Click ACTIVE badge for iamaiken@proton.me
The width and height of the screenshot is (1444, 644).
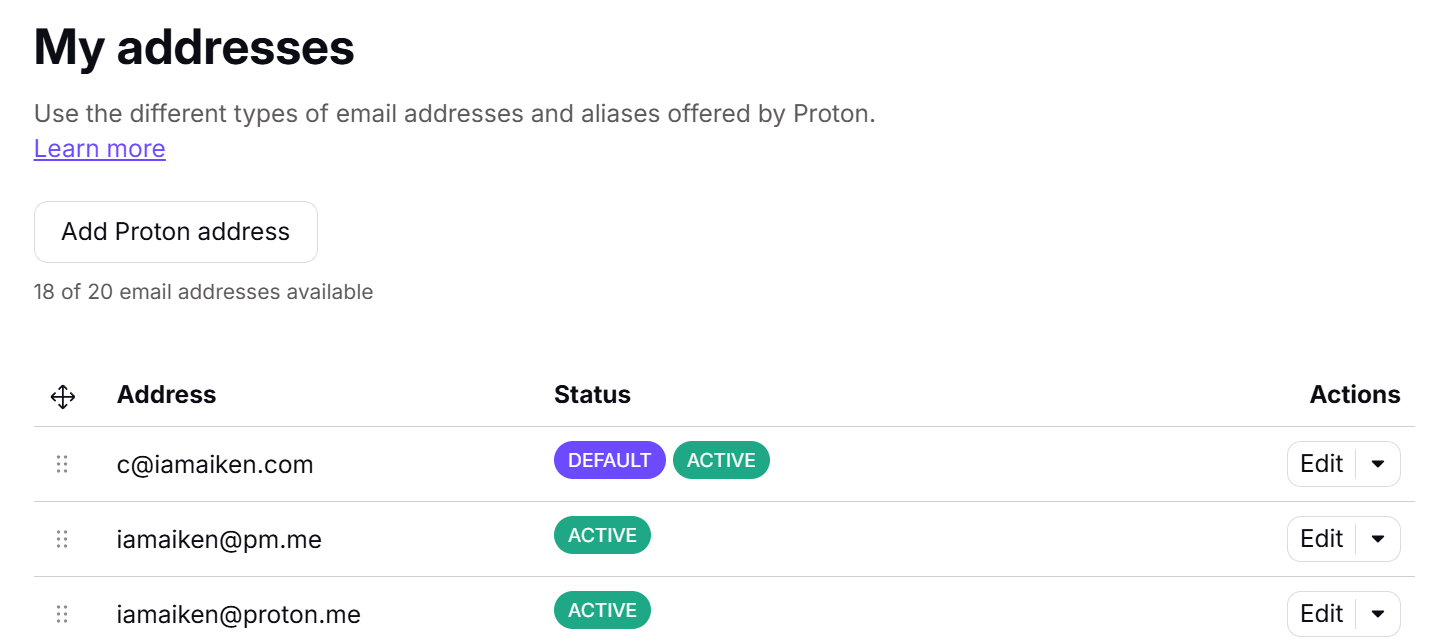(602, 610)
